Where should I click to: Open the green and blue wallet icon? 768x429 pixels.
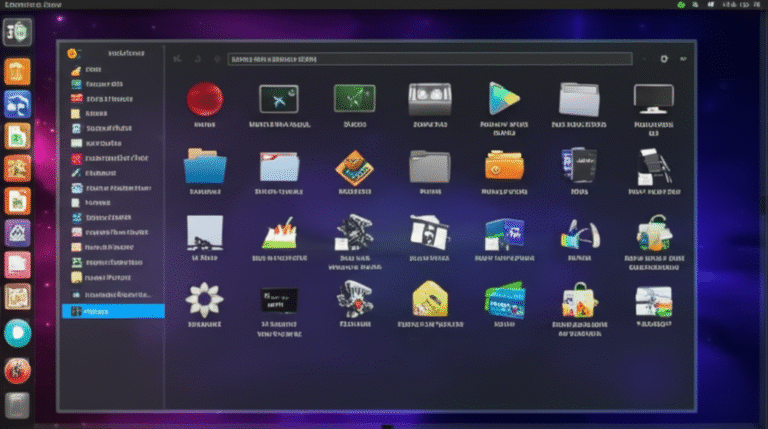pyautogui.click(x=504, y=300)
